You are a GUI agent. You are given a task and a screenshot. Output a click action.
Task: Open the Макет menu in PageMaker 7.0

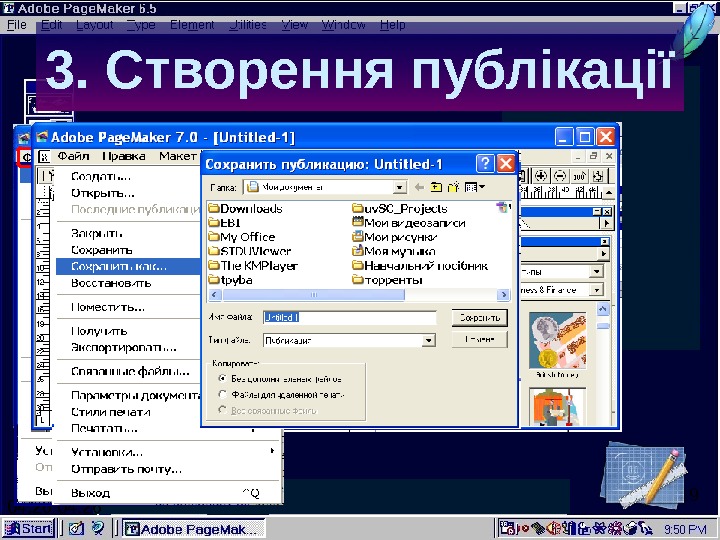click(x=178, y=157)
